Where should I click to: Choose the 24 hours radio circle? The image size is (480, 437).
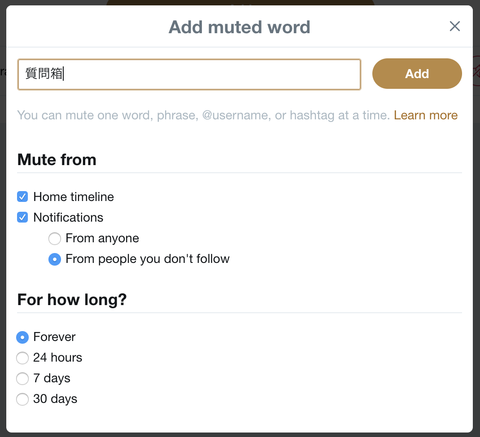(x=22, y=358)
